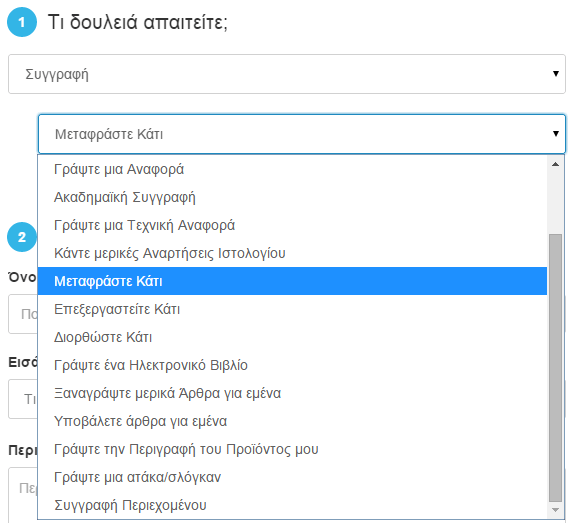Select highlighted Μεταφράστε Κάτι option

[292, 281]
